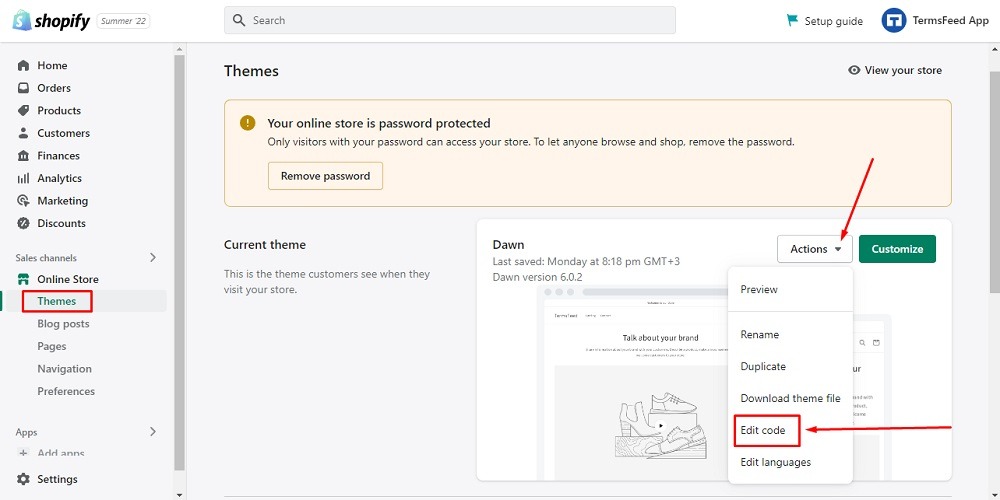Click the Products tag icon
1000x500 pixels.
point(24,110)
